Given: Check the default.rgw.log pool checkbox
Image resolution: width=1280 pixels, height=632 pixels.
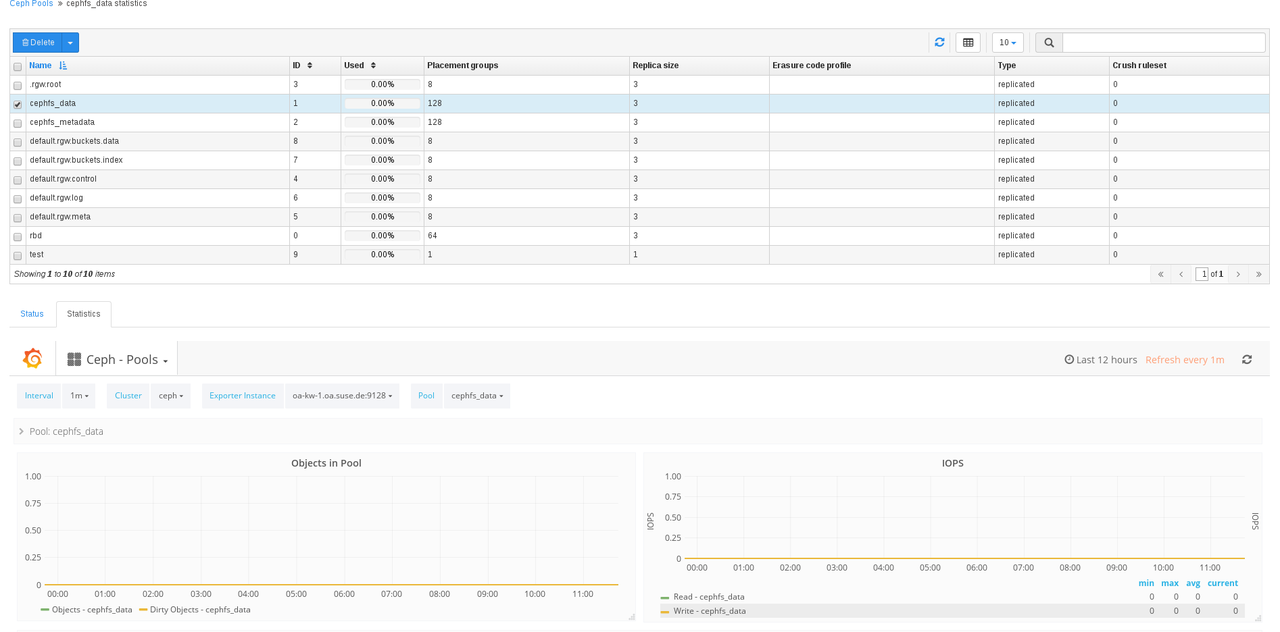Looking at the screenshot, I should click(17, 199).
